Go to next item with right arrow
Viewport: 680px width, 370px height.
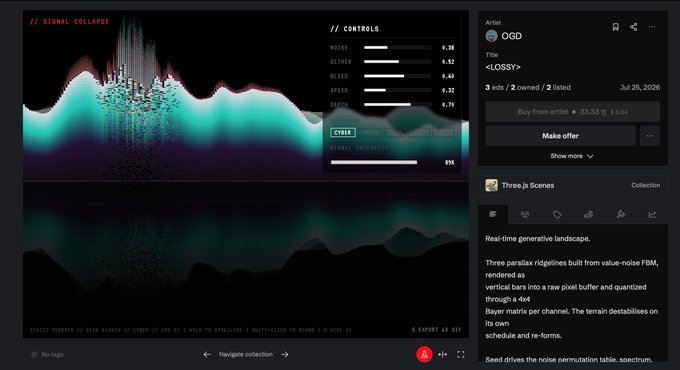285,354
